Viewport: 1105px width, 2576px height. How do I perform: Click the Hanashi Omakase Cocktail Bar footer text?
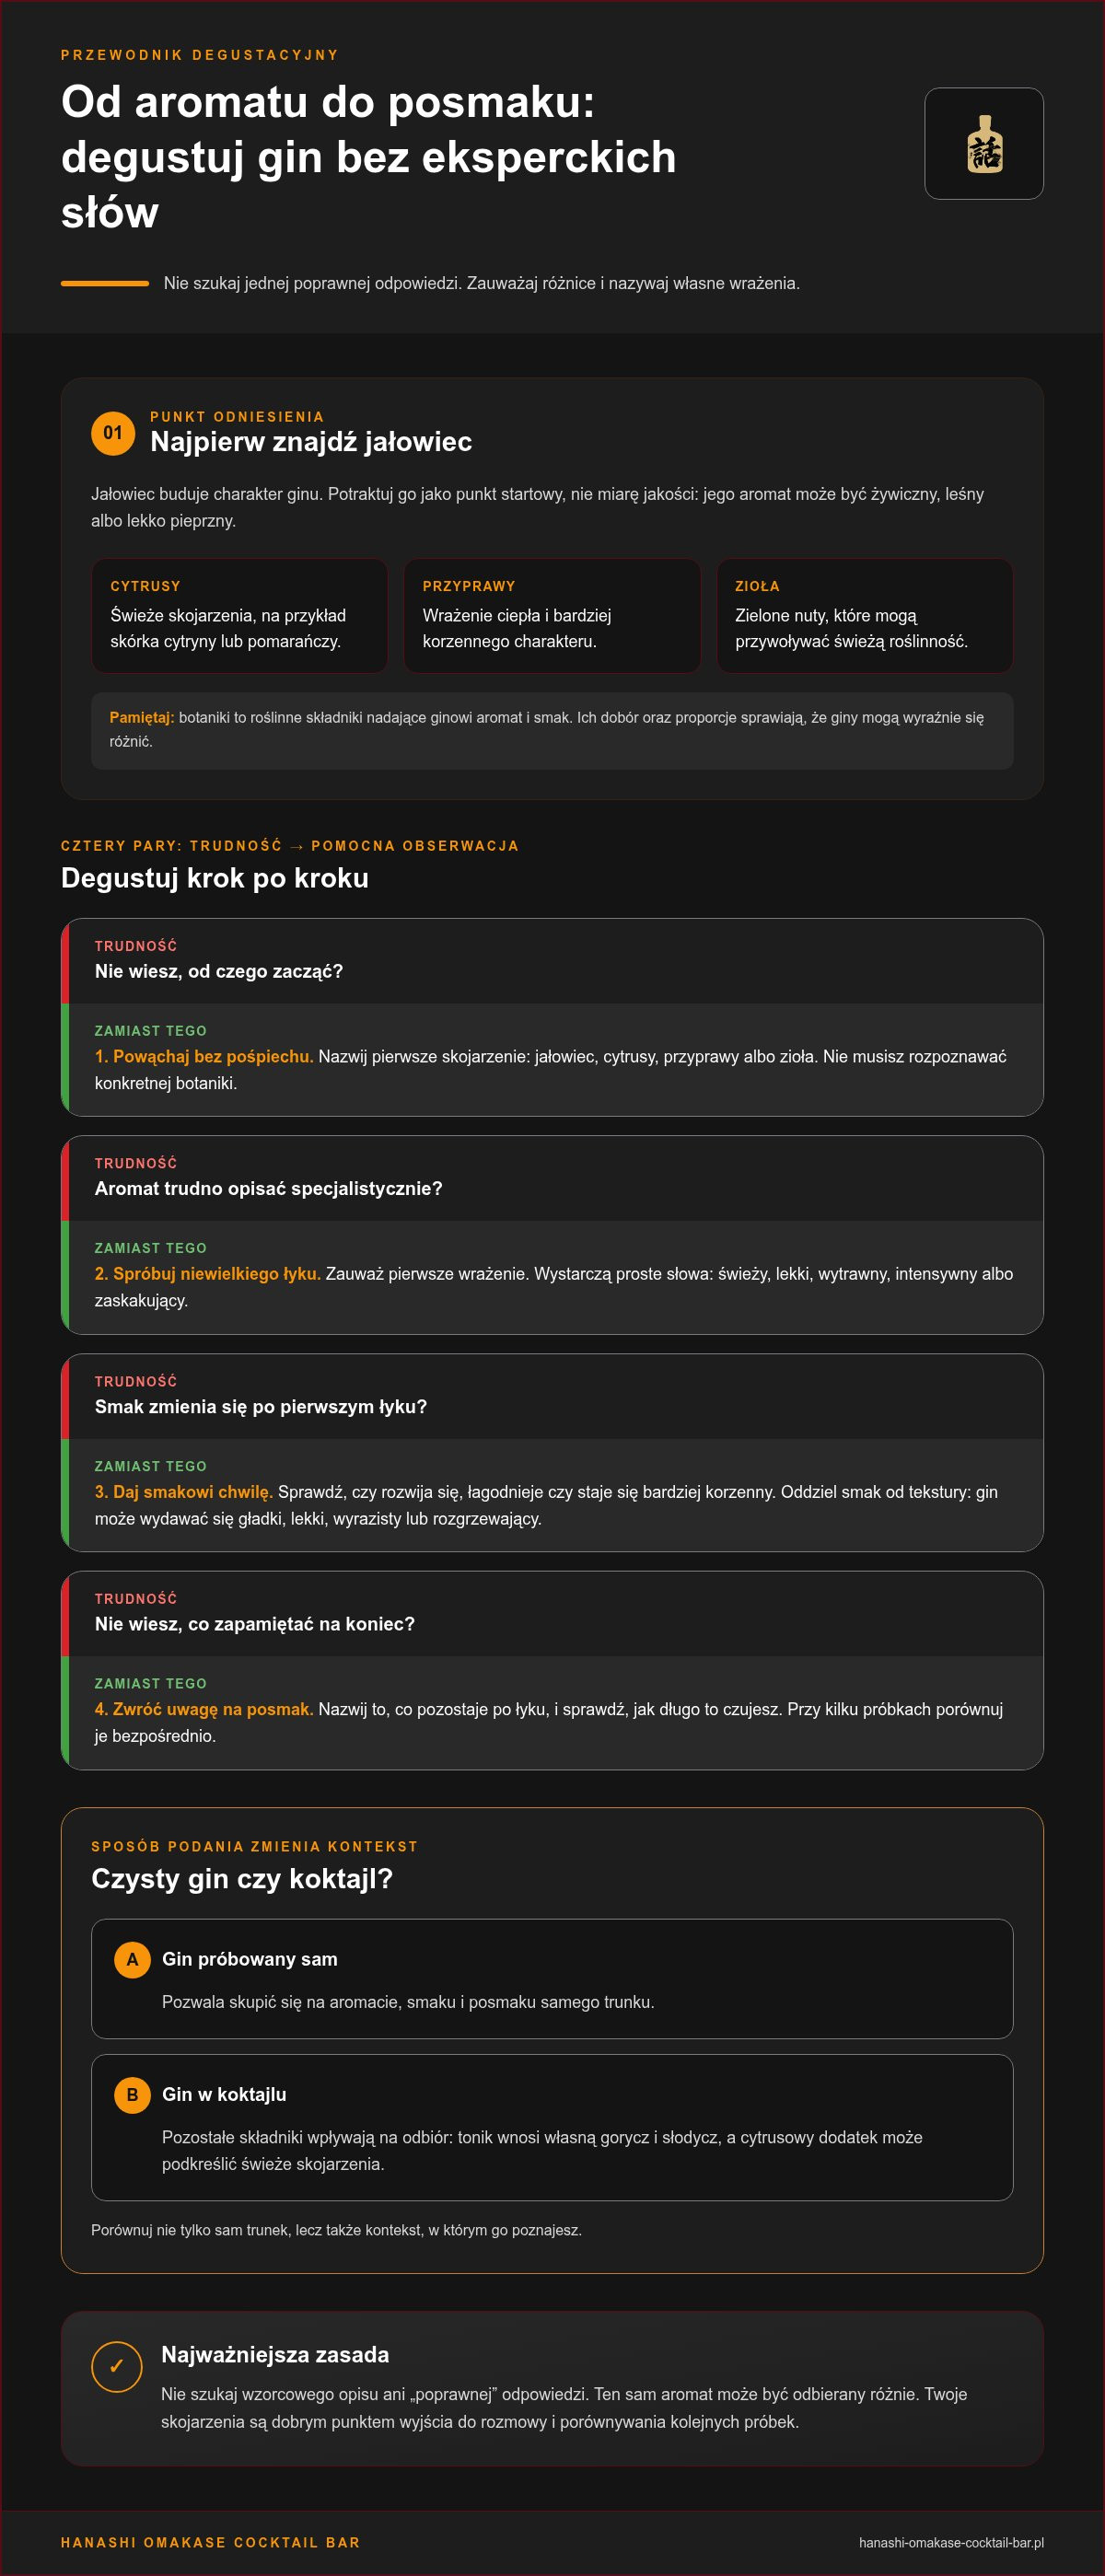coord(211,2542)
